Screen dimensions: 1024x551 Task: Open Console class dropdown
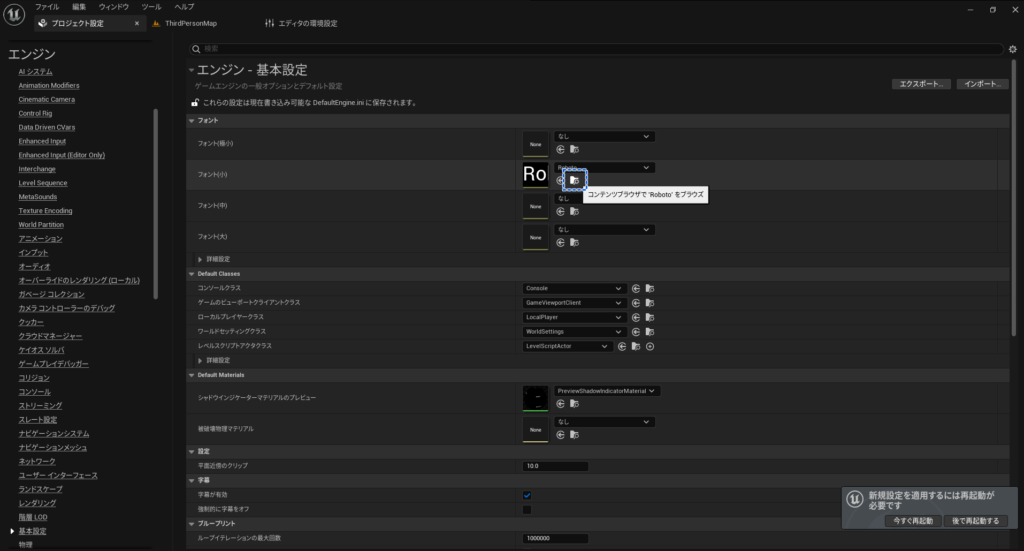tap(573, 289)
